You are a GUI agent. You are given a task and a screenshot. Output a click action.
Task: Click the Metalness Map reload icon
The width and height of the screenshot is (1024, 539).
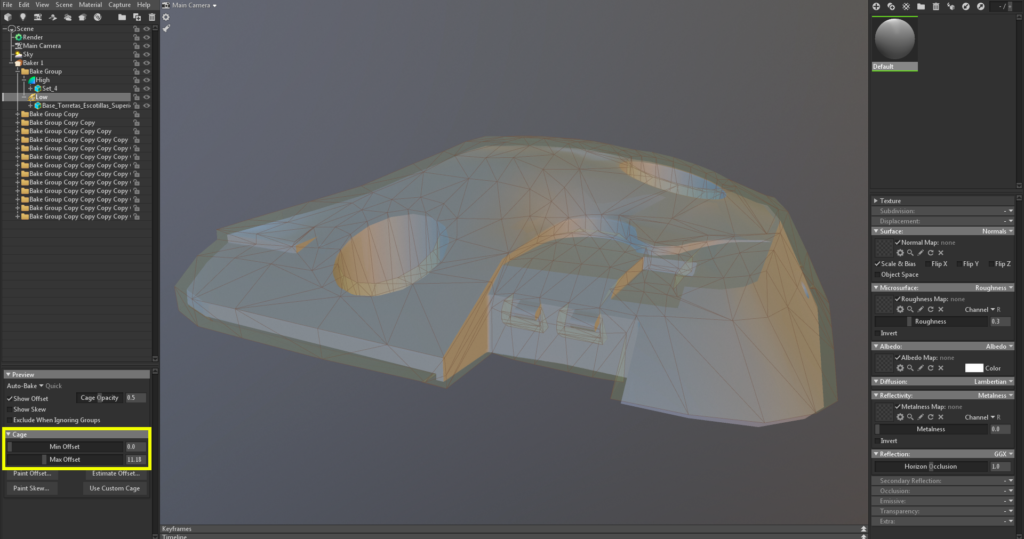[931, 417]
